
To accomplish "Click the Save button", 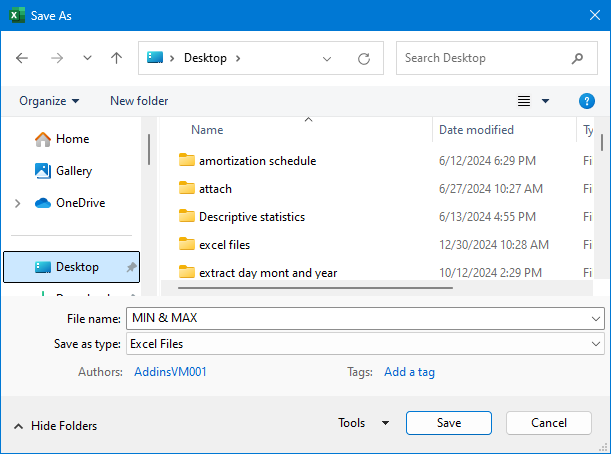I will point(449,424).
